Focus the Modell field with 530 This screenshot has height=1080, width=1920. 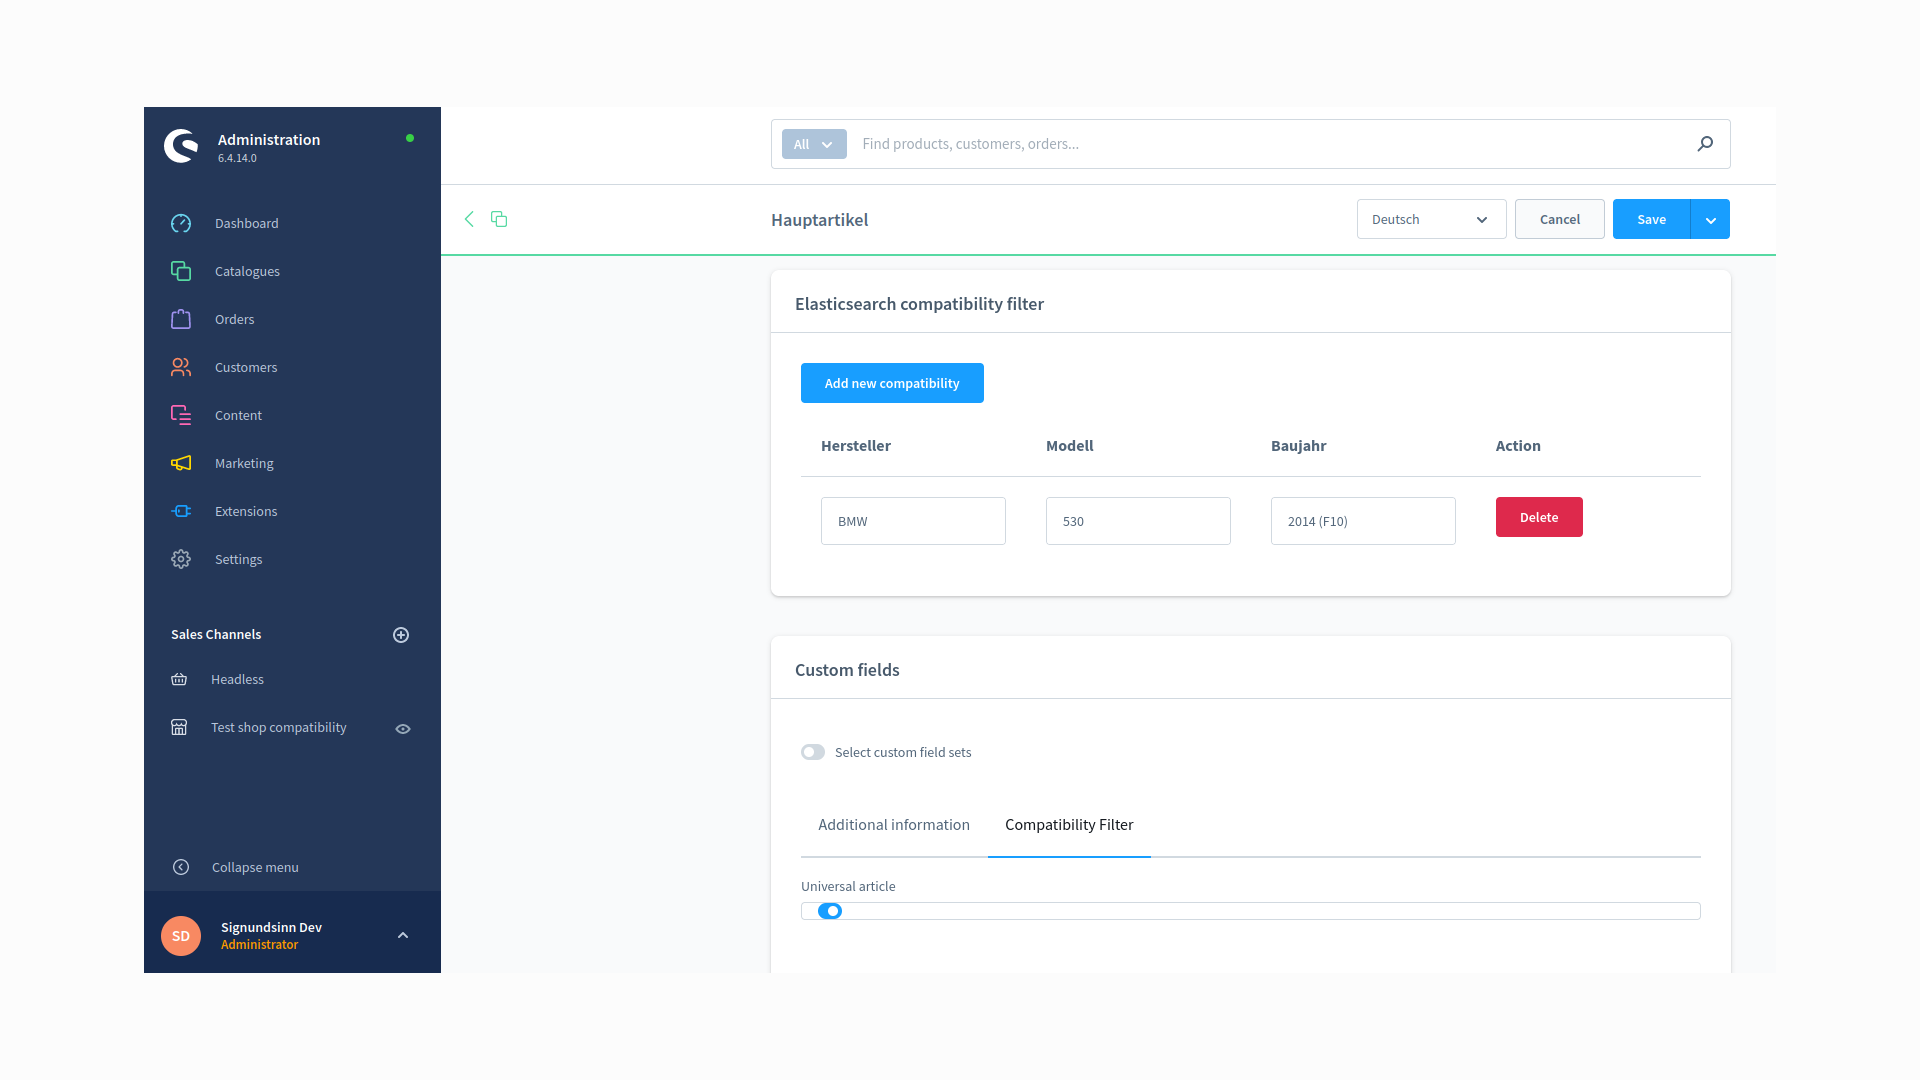(x=1138, y=521)
